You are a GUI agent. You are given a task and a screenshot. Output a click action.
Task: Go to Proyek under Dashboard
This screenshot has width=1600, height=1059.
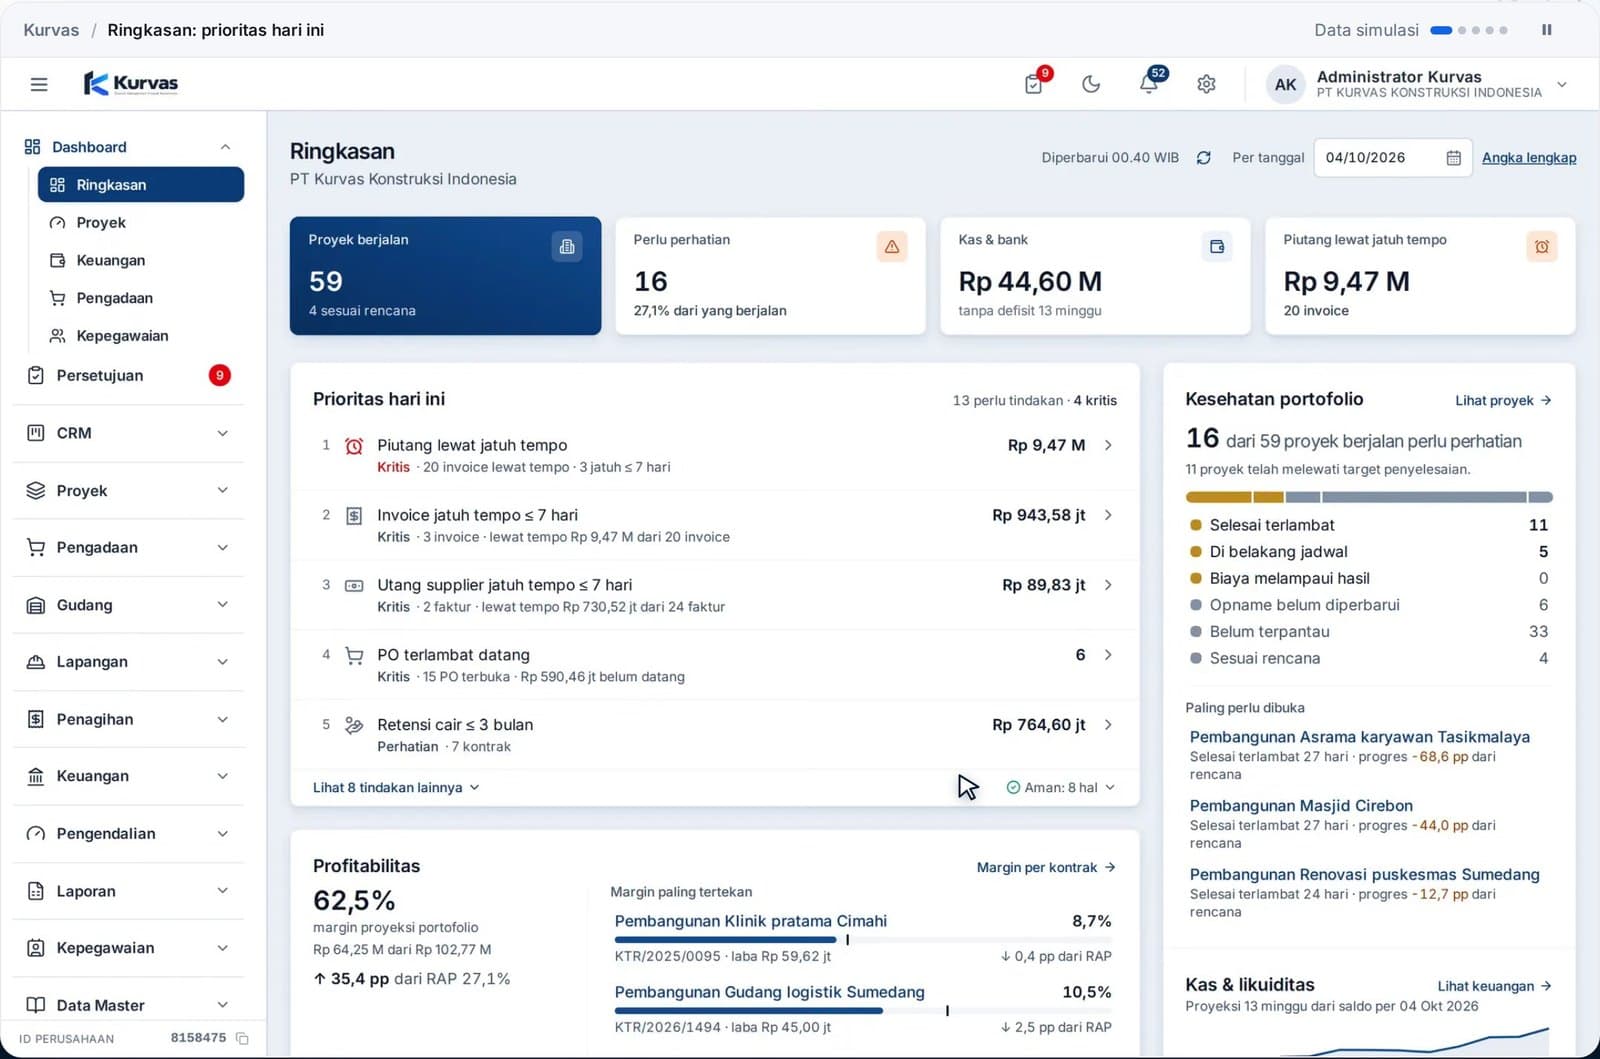point(141,223)
